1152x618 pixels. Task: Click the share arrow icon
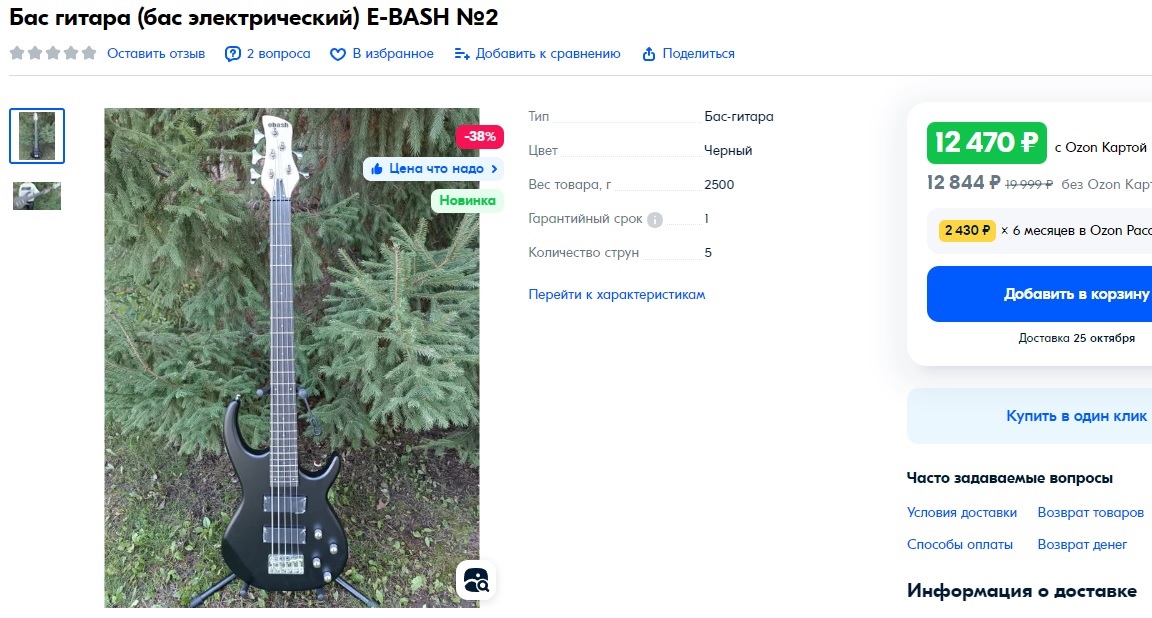click(x=649, y=54)
